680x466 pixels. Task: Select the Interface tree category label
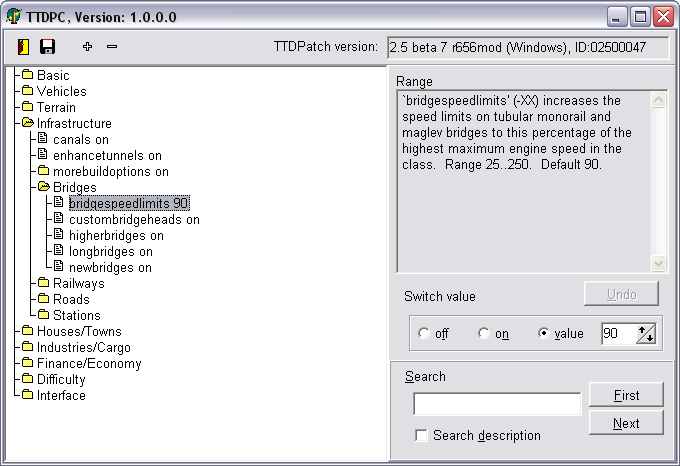coord(61,396)
